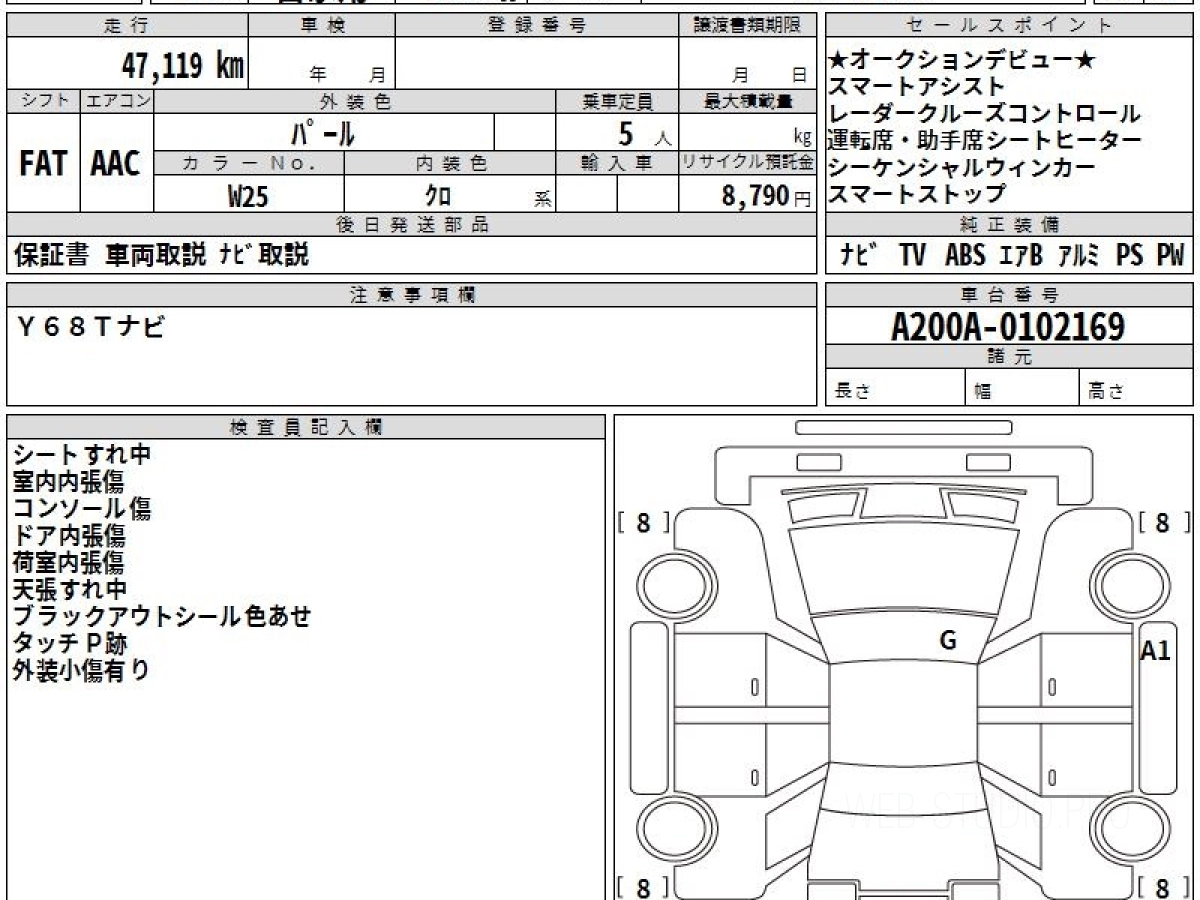Viewport: 1200px width, 900px height.
Task: Click the 検査員記入欄 header
Action: pos(306,426)
